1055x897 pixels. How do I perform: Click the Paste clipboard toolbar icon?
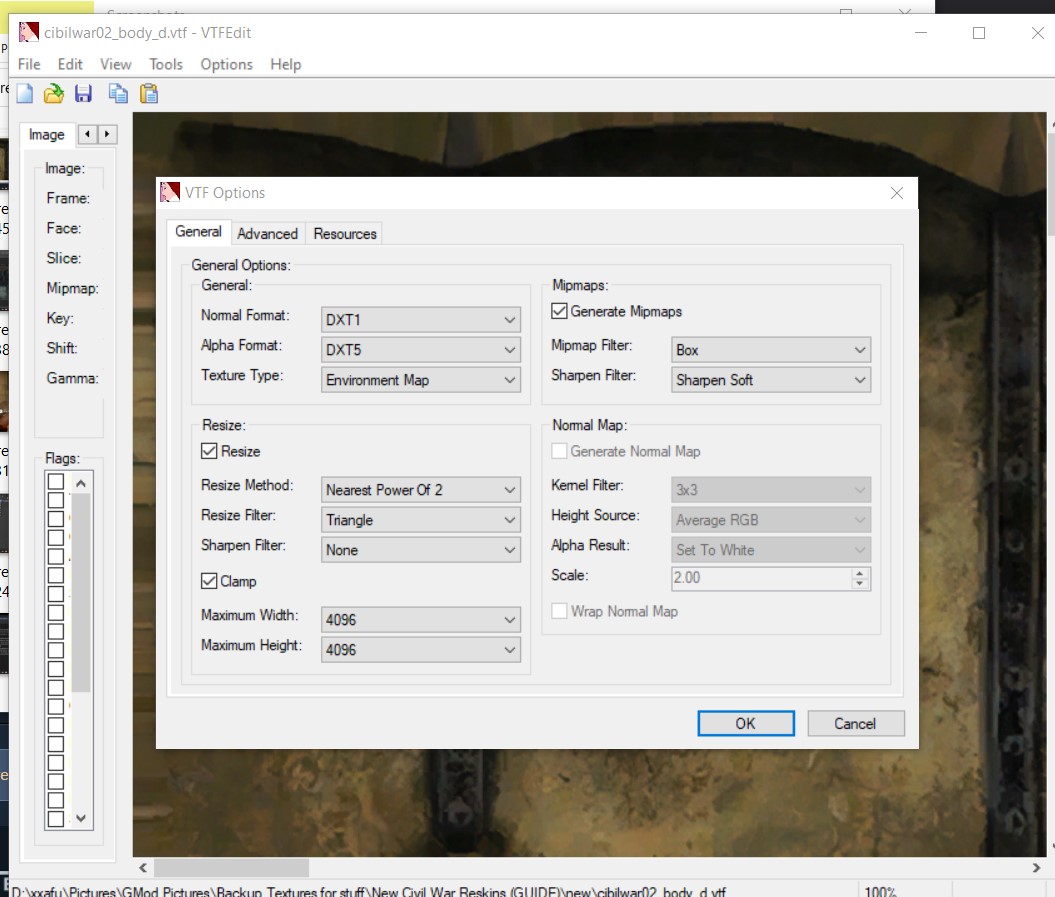click(149, 94)
